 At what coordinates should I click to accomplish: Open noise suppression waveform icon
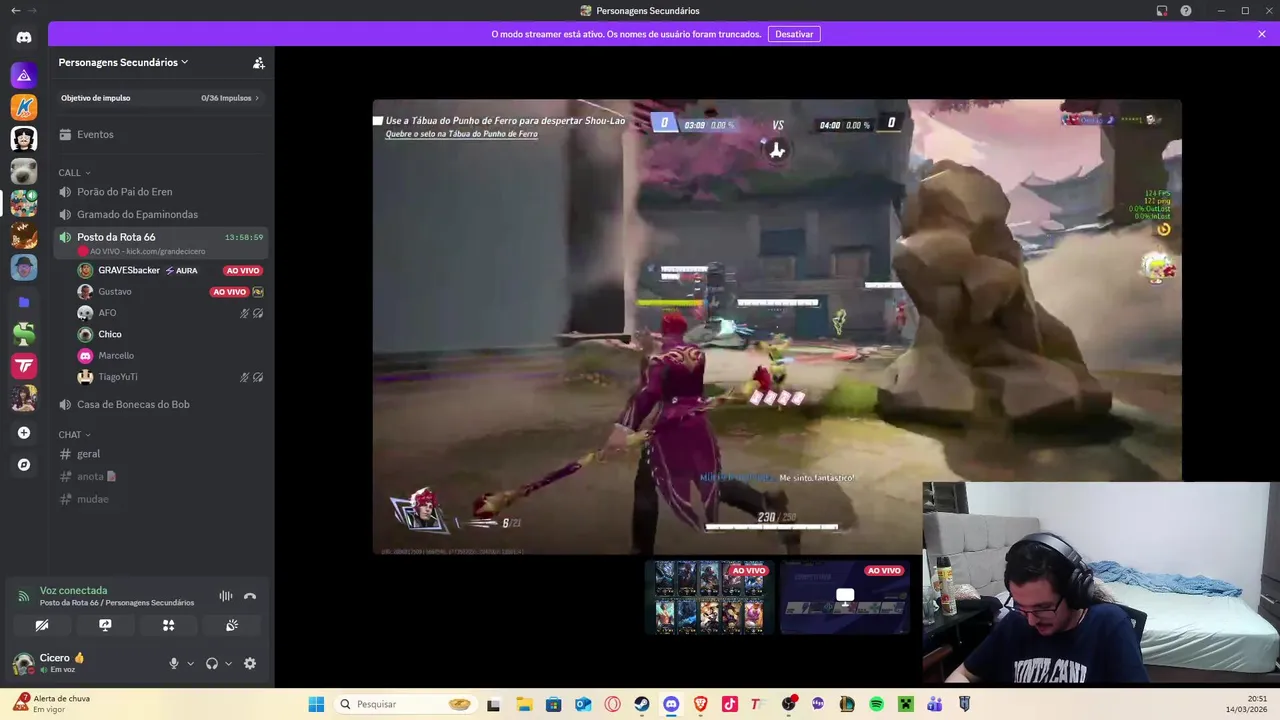point(226,596)
